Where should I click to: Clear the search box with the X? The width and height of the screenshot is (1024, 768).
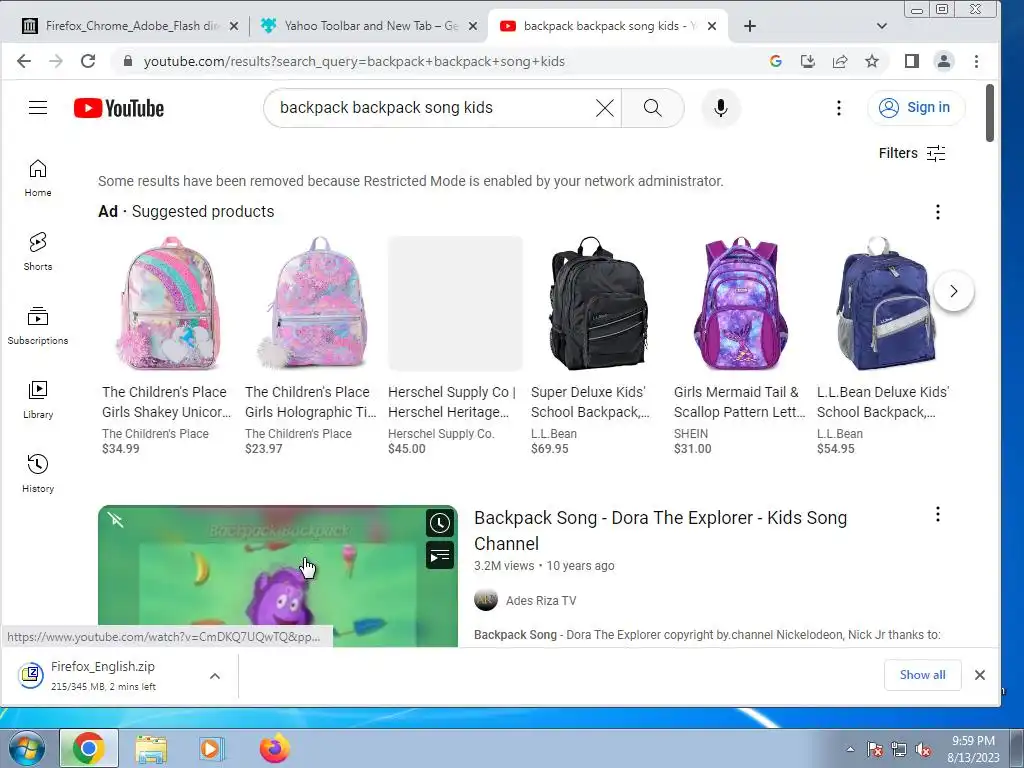(605, 108)
